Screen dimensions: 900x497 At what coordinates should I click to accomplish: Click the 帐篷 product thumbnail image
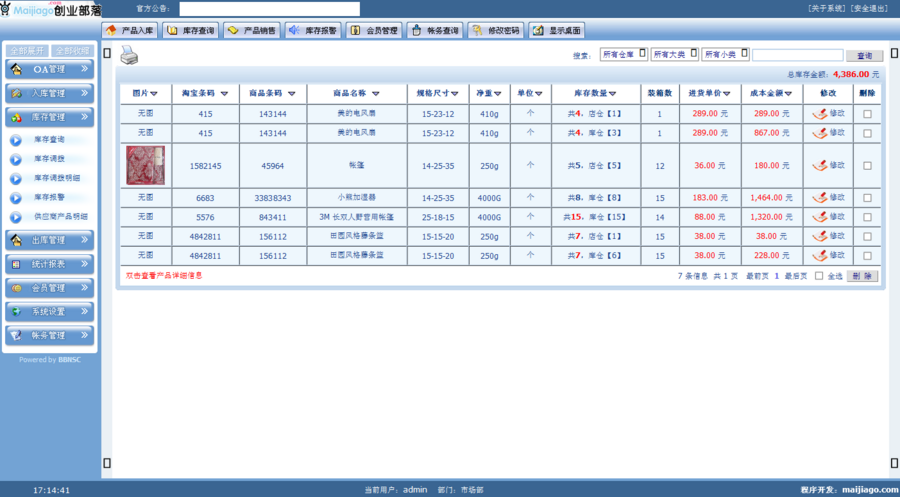(x=146, y=165)
